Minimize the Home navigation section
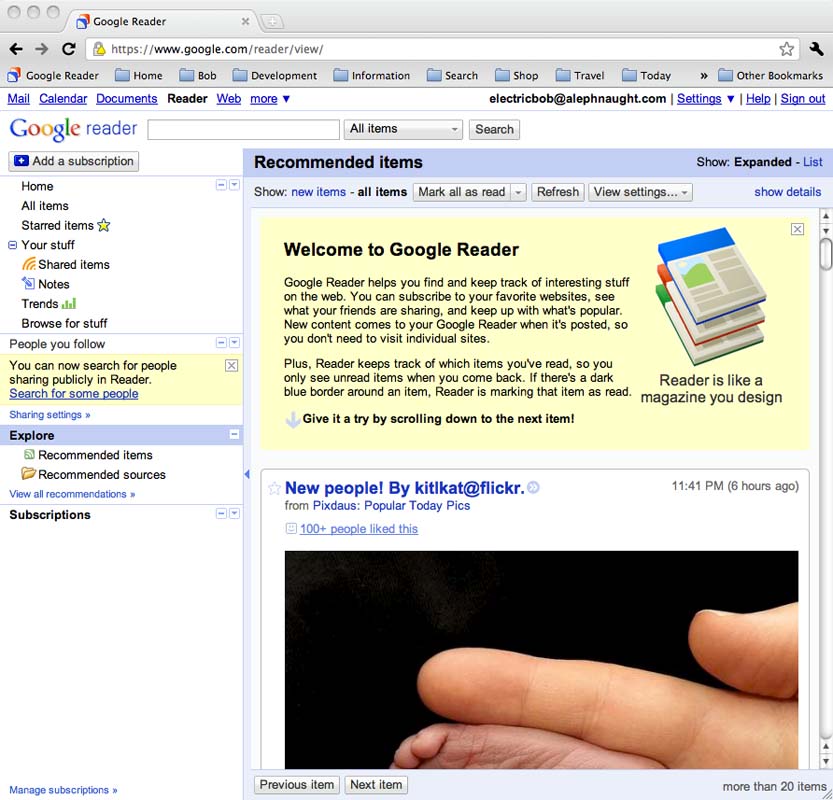The width and height of the screenshot is (833, 800). pos(222,185)
